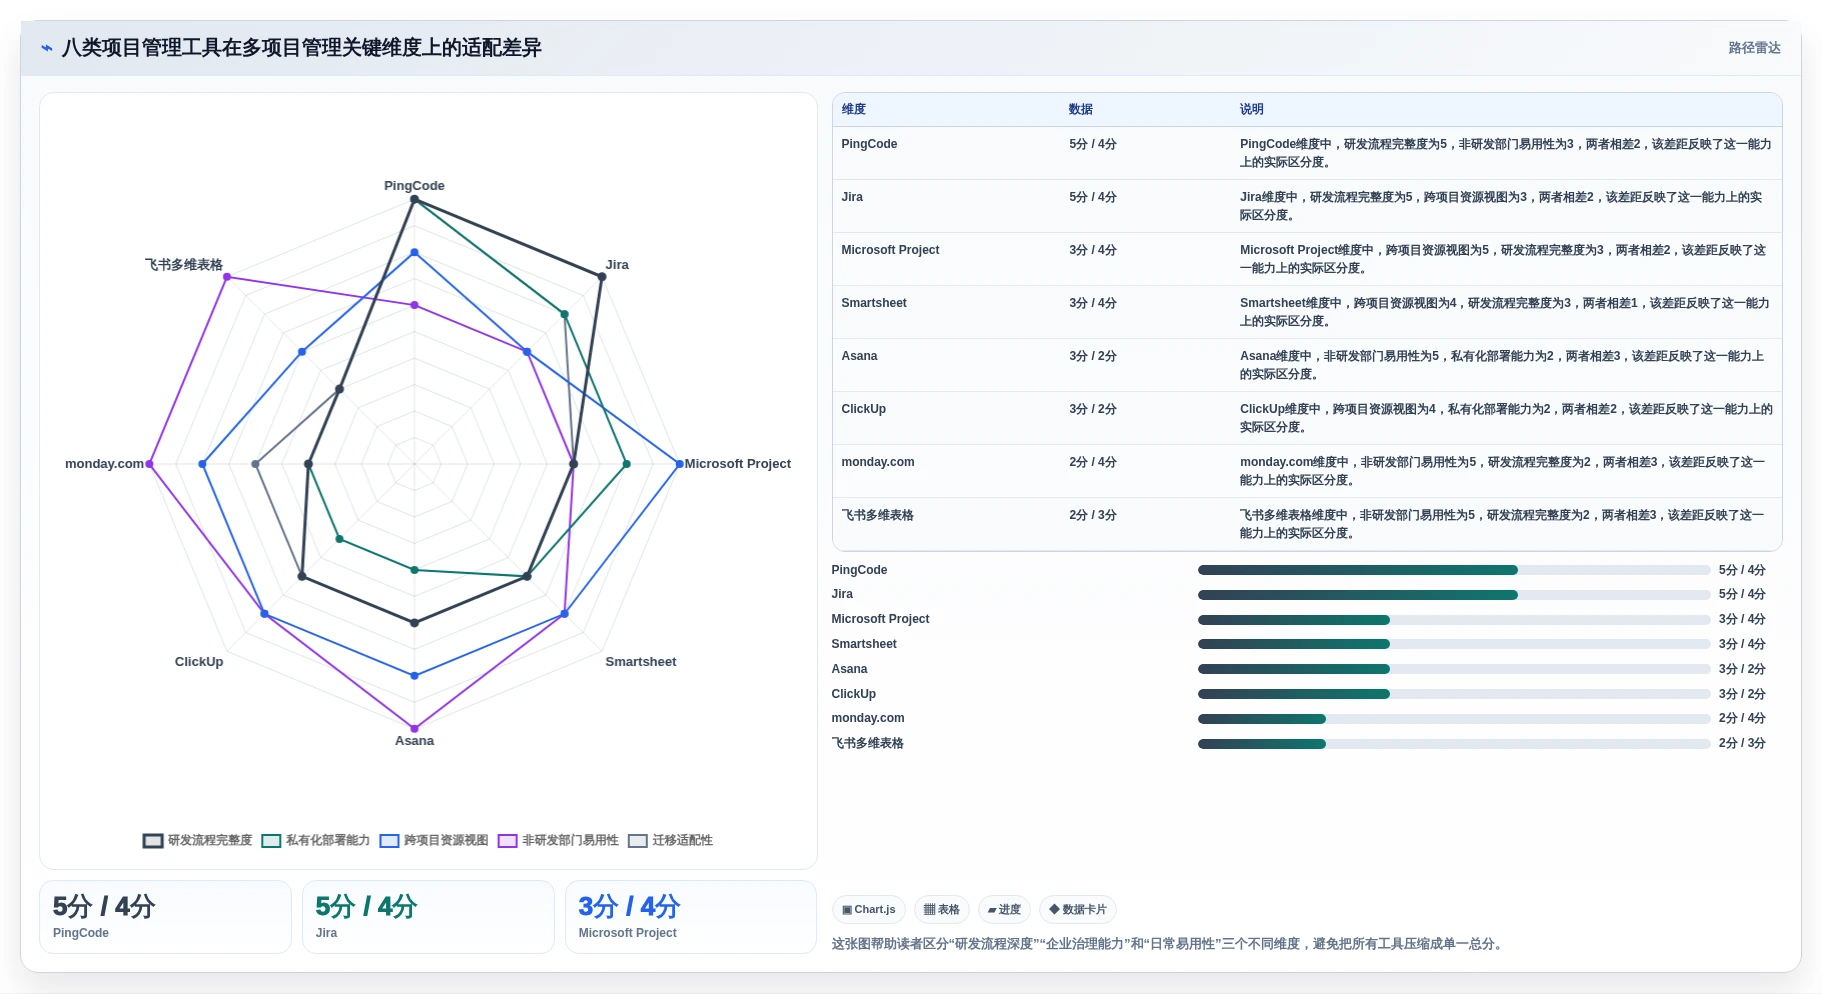This screenshot has height=994, width=1822.
Task: Select the Asana table row name
Action: (859, 356)
